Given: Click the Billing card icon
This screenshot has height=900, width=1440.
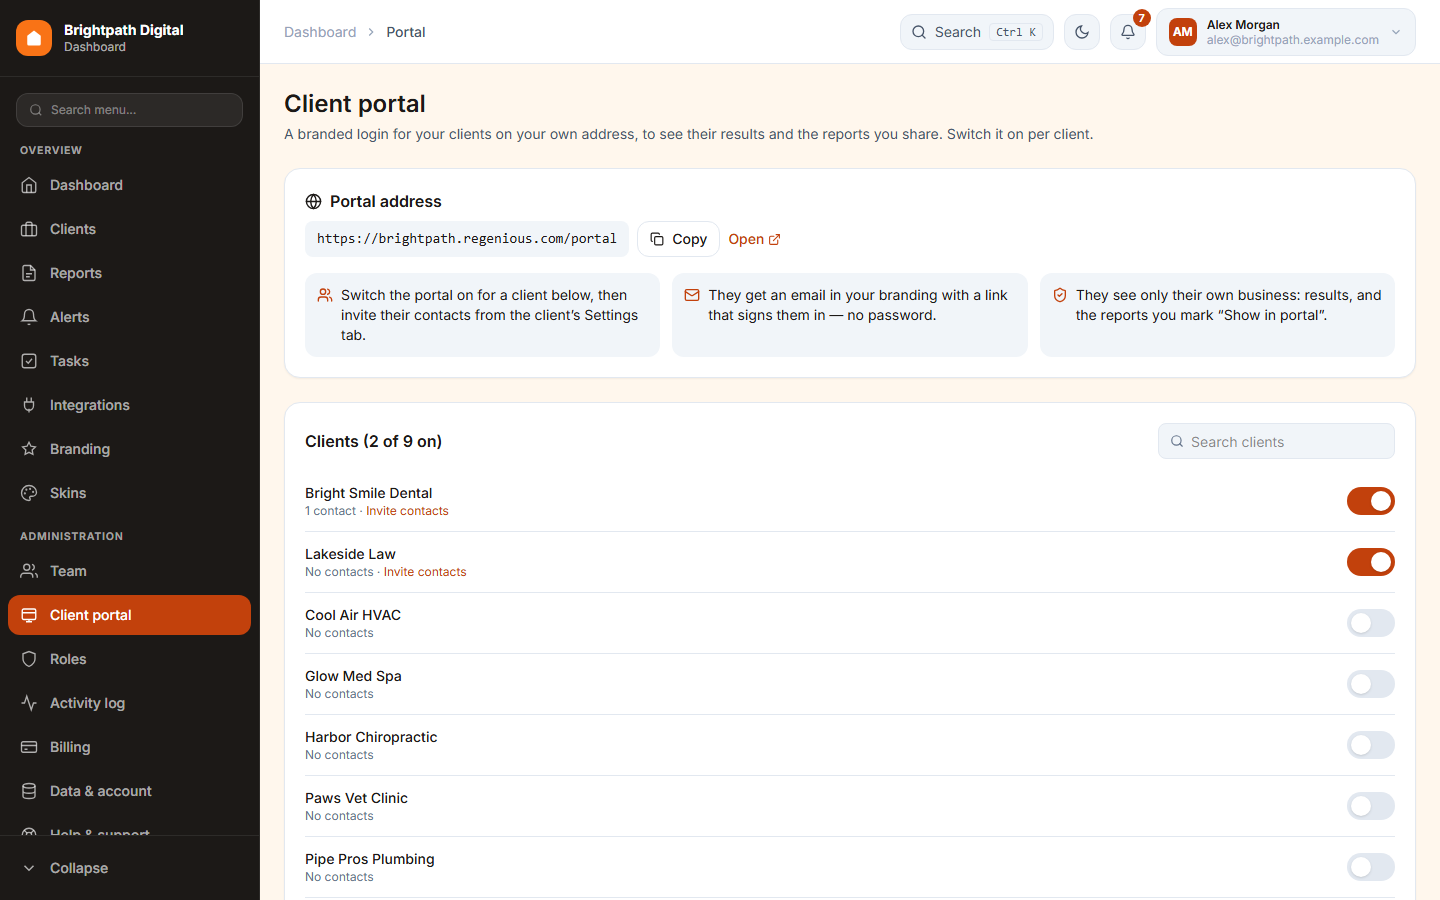Looking at the screenshot, I should click(x=29, y=747).
